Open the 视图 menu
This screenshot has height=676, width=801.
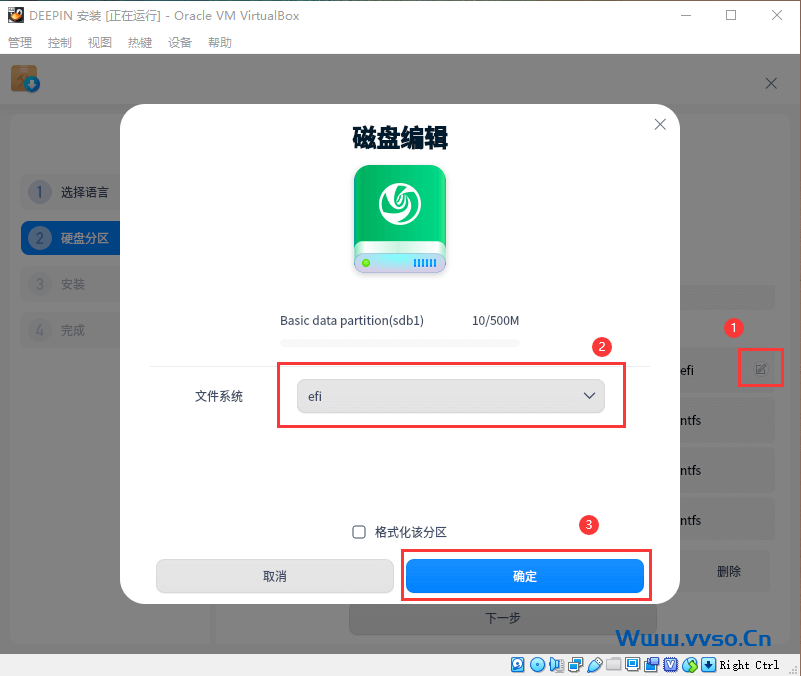pyautogui.click(x=100, y=43)
